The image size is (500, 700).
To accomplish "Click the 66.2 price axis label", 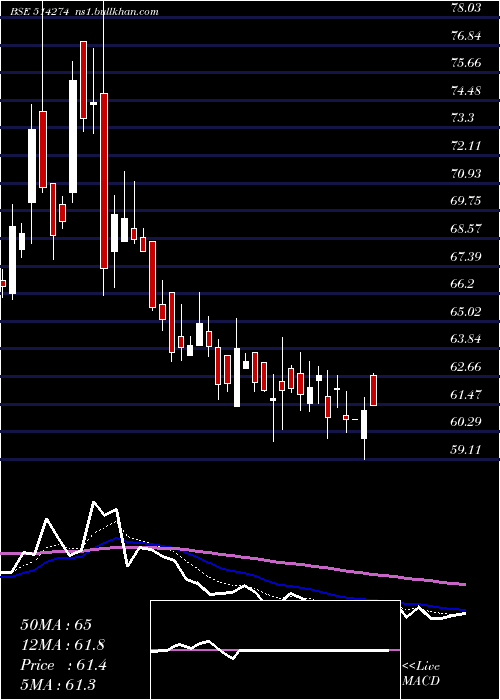I will pos(463,284).
